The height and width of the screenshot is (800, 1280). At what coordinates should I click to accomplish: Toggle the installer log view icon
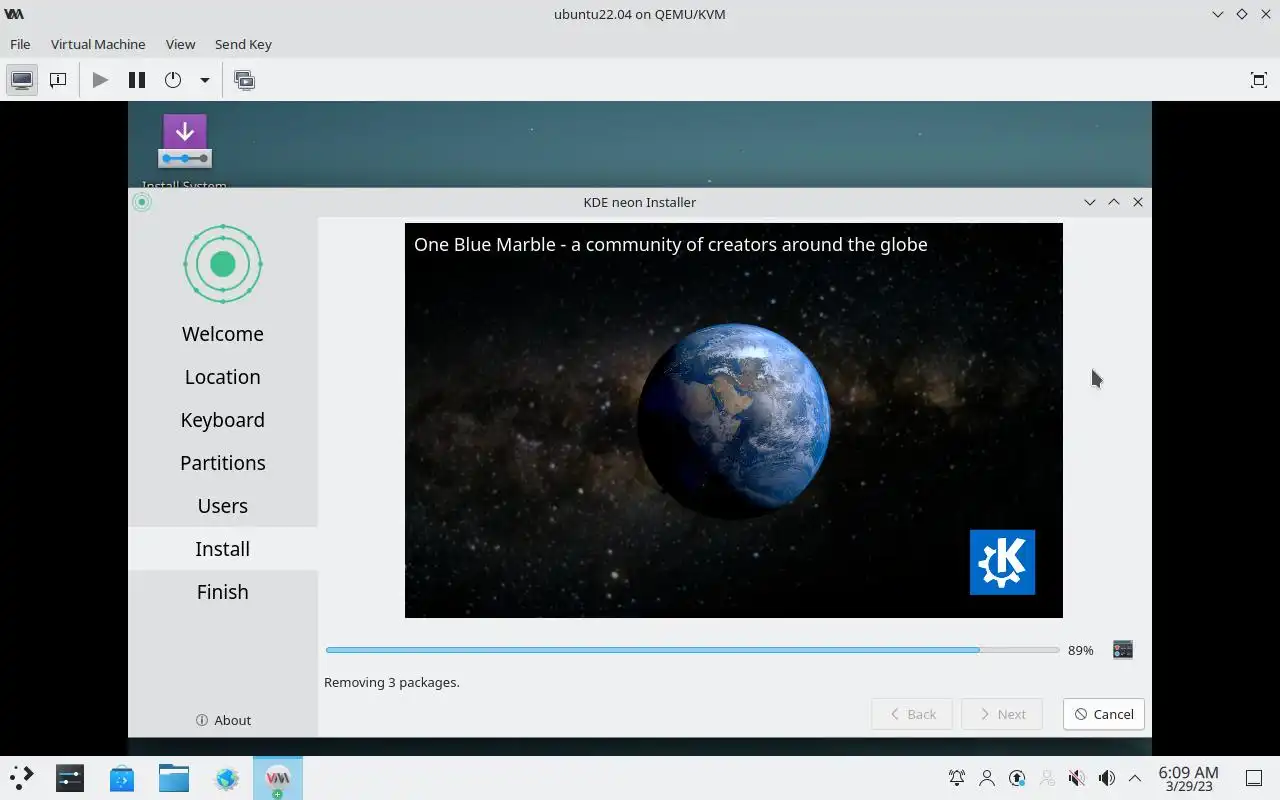(x=1123, y=650)
